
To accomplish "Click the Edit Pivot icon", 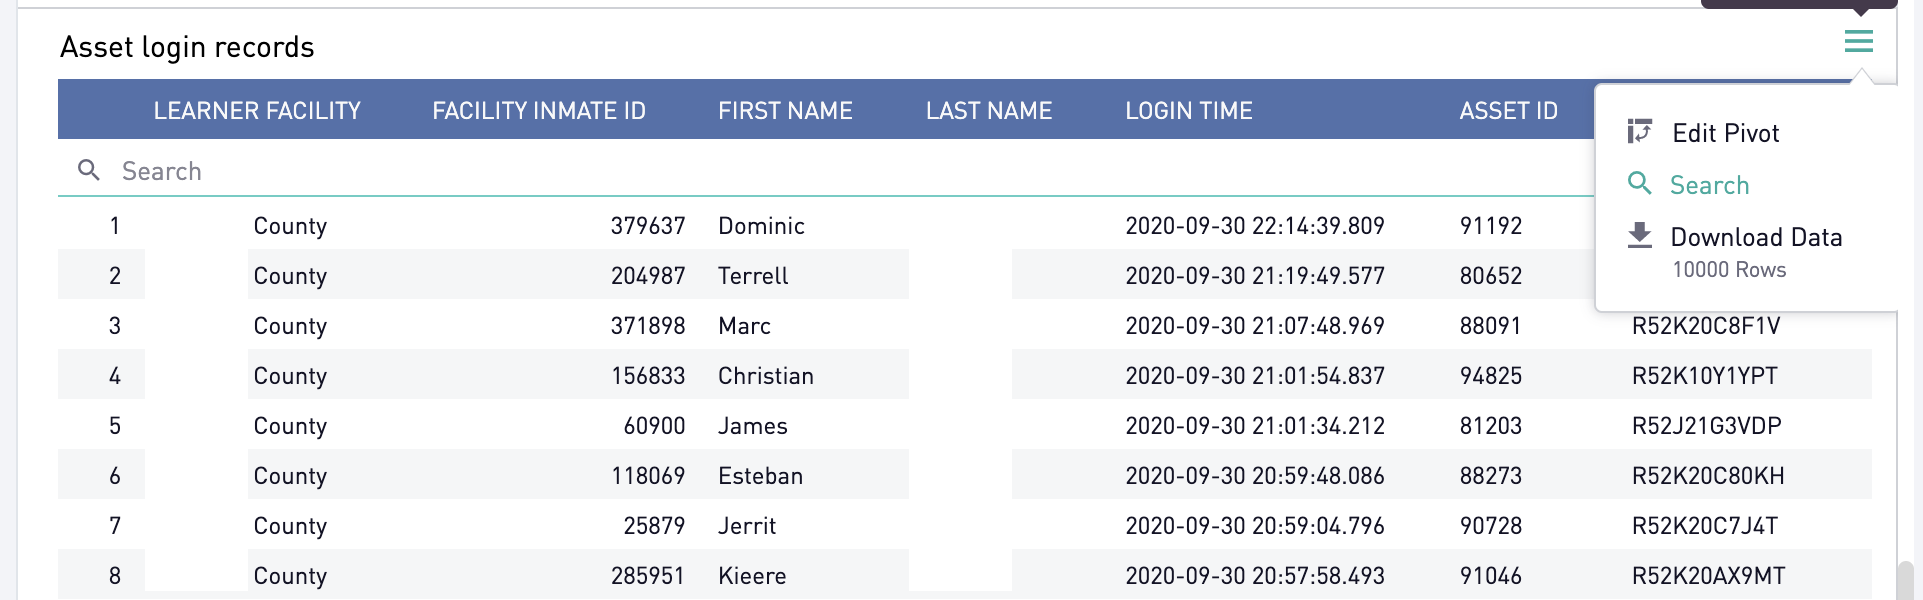I will [x=1639, y=131].
